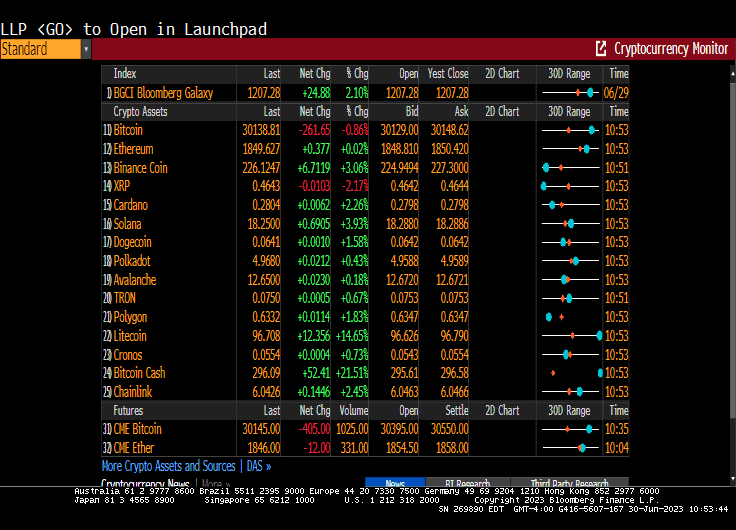Click the 2D Chart header in Index row
The width and height of the screenshot is (736, 530).
point(502,74)
